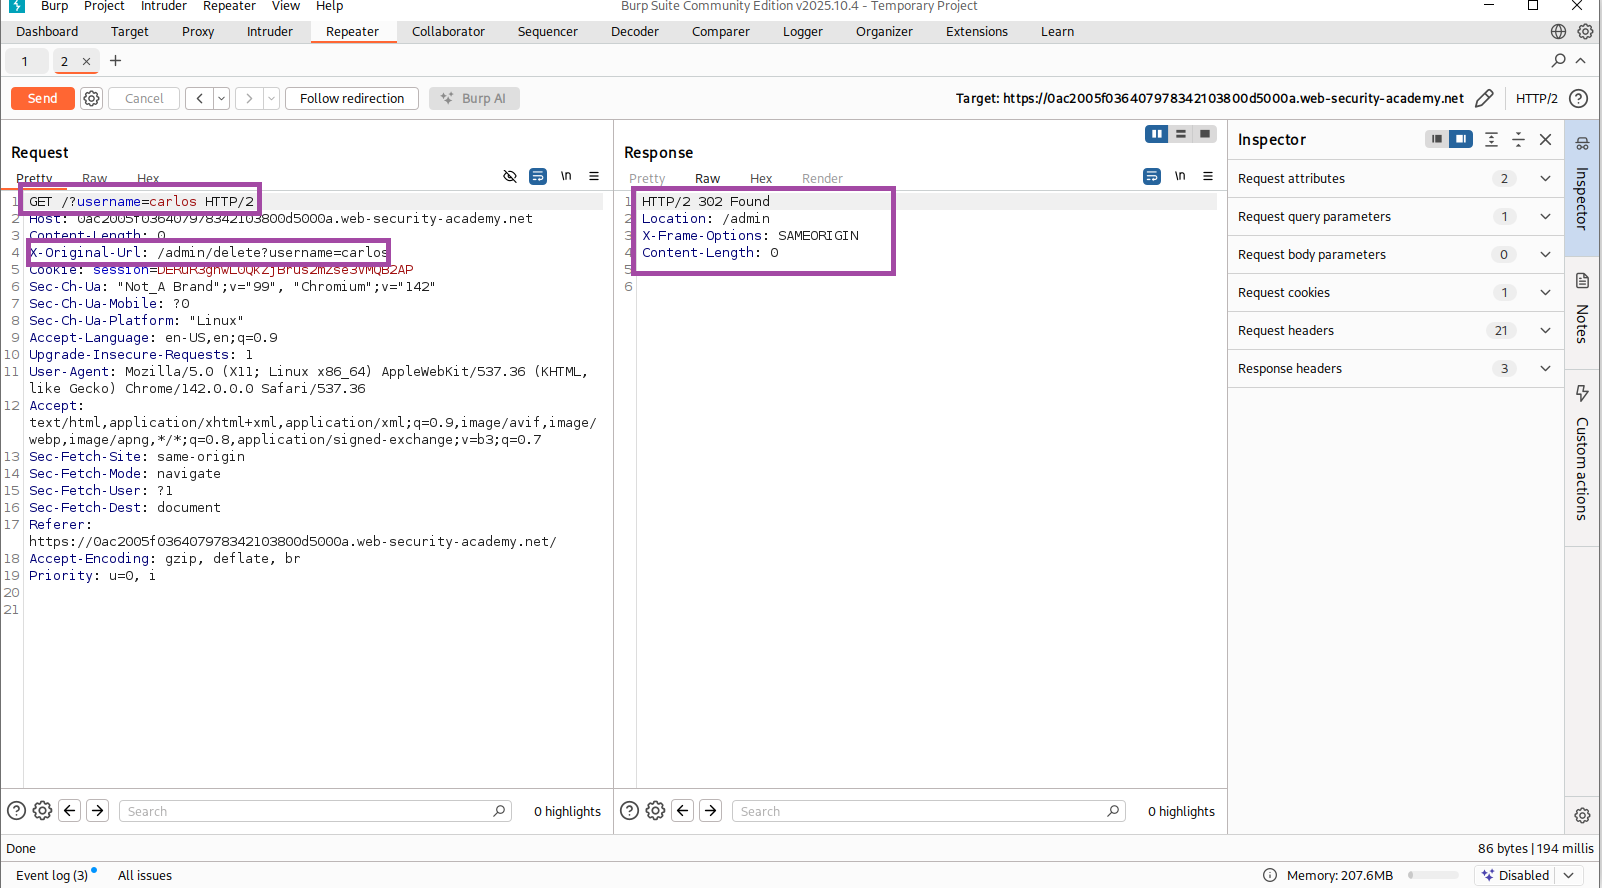Expand the Request query parameters section

pyautogui.click(x=1545, y=217)
